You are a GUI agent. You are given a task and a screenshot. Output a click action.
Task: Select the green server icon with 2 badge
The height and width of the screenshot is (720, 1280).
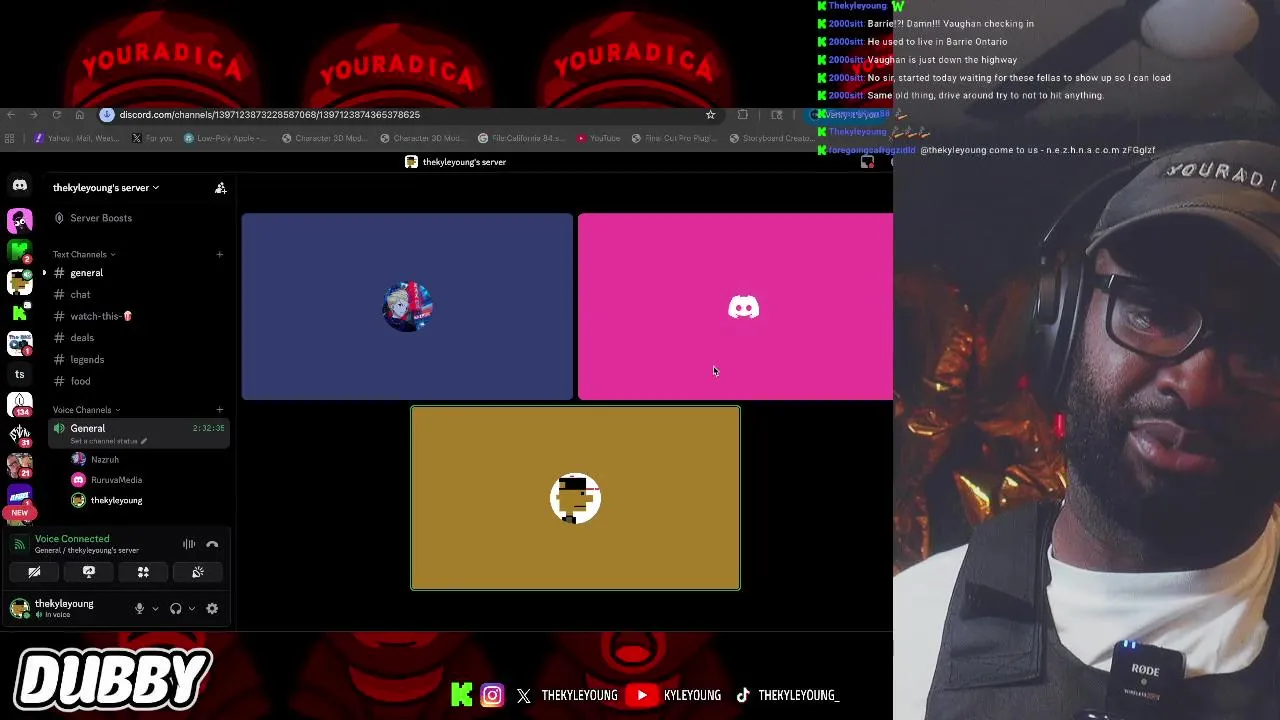click(x=20, y=251)
